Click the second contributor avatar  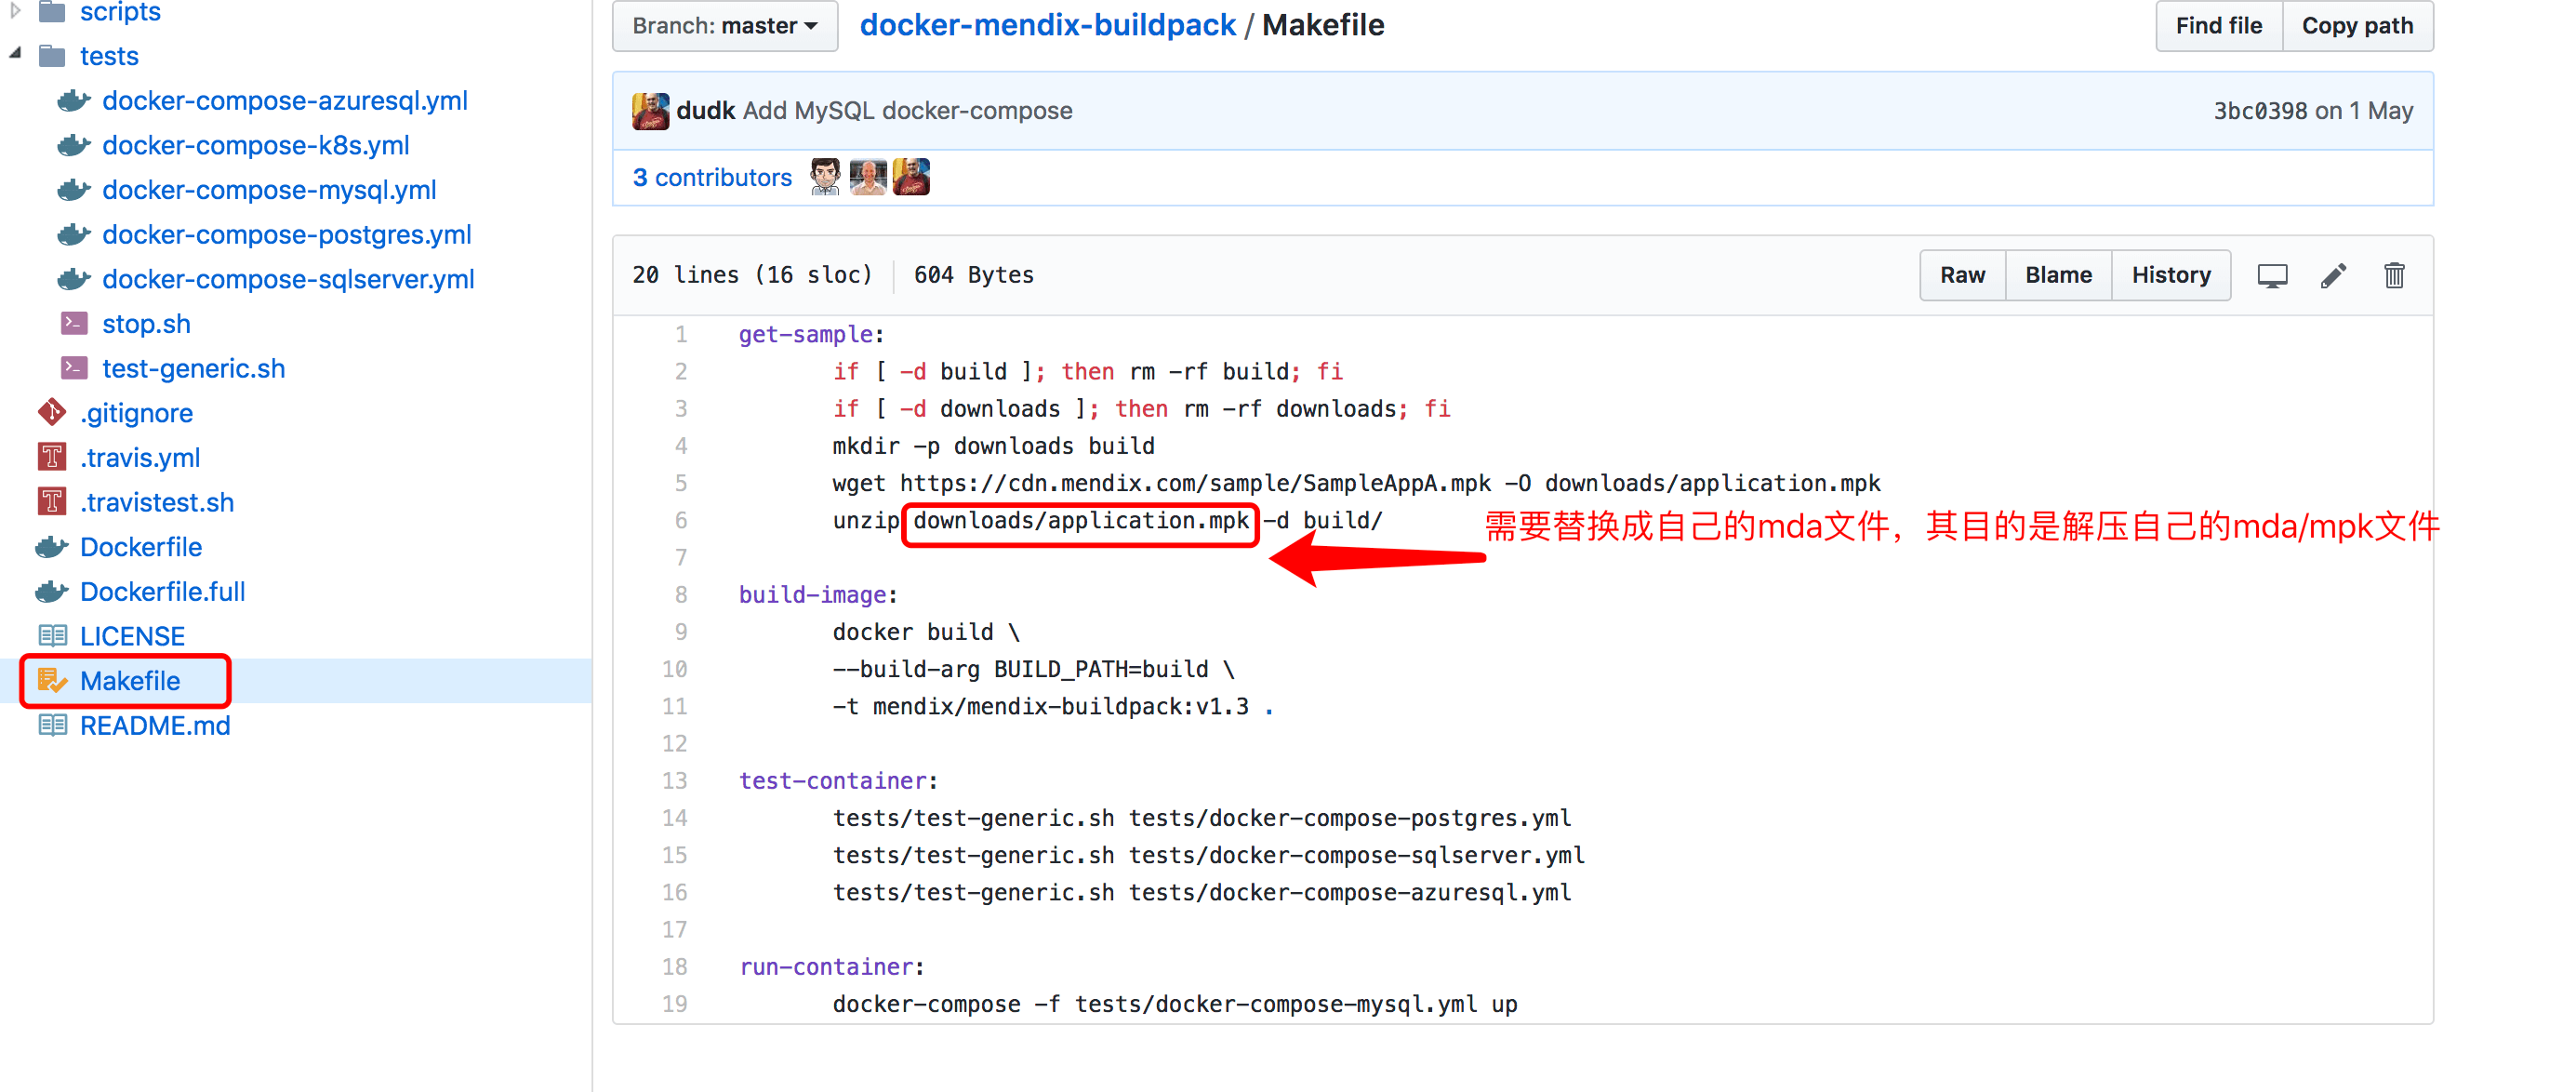click(x=868, y=177)
